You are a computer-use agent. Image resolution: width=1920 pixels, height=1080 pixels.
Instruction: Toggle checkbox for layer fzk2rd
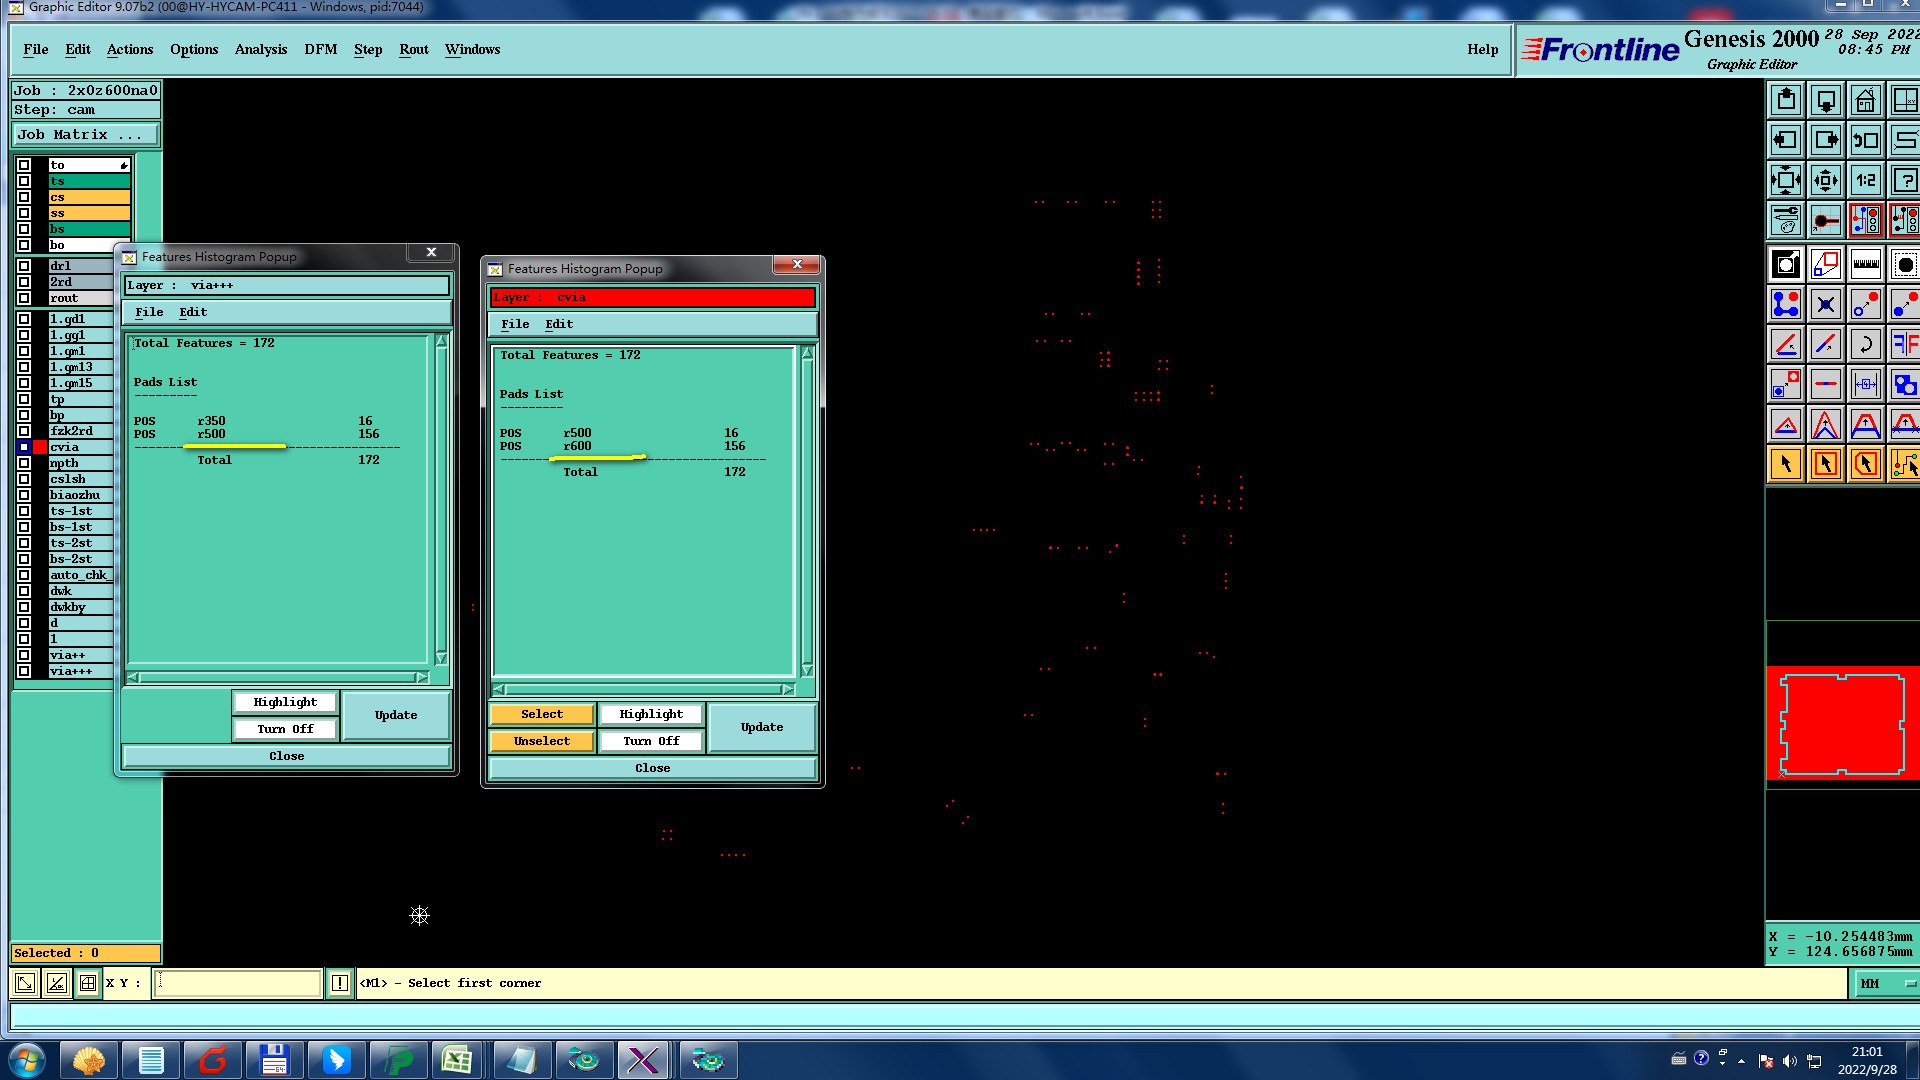24,431
